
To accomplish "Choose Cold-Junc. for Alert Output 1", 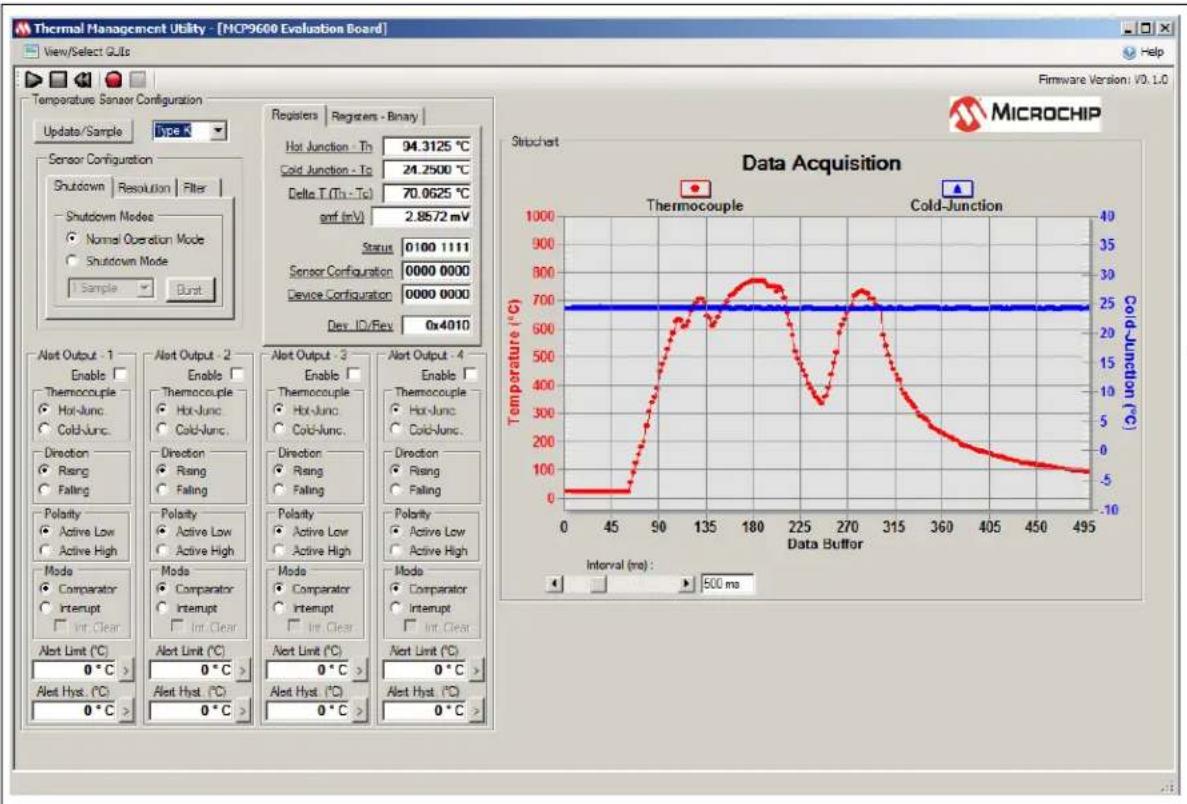I will pos(45,429).
